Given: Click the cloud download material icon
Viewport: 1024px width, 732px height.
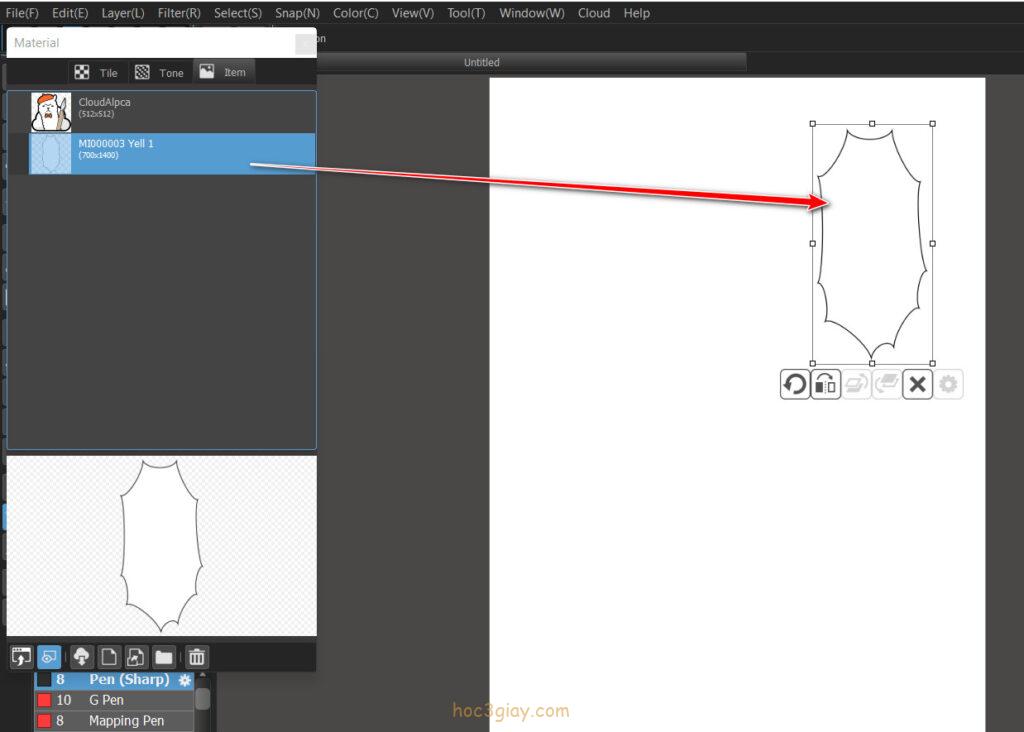Looking at the screenshot, I should click(x=82, y=657).
